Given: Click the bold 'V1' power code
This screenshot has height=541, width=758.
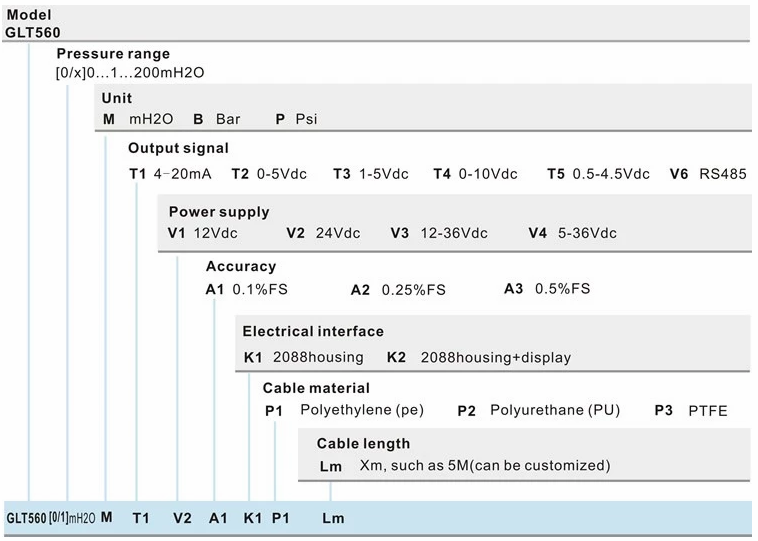Looking at the screenshot, I should 176,233.
